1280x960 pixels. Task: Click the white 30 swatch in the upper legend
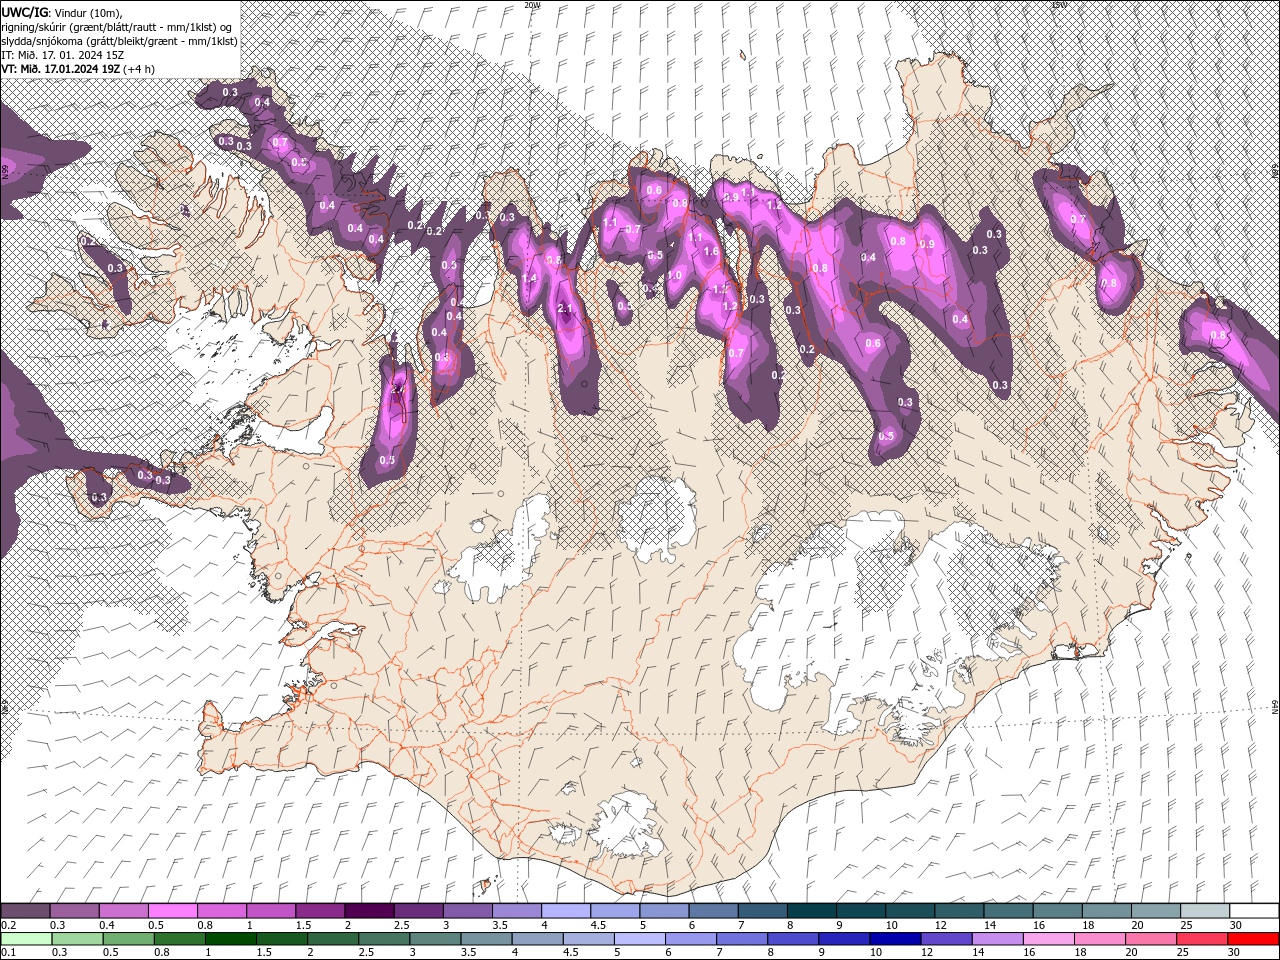click(1254, 911)
